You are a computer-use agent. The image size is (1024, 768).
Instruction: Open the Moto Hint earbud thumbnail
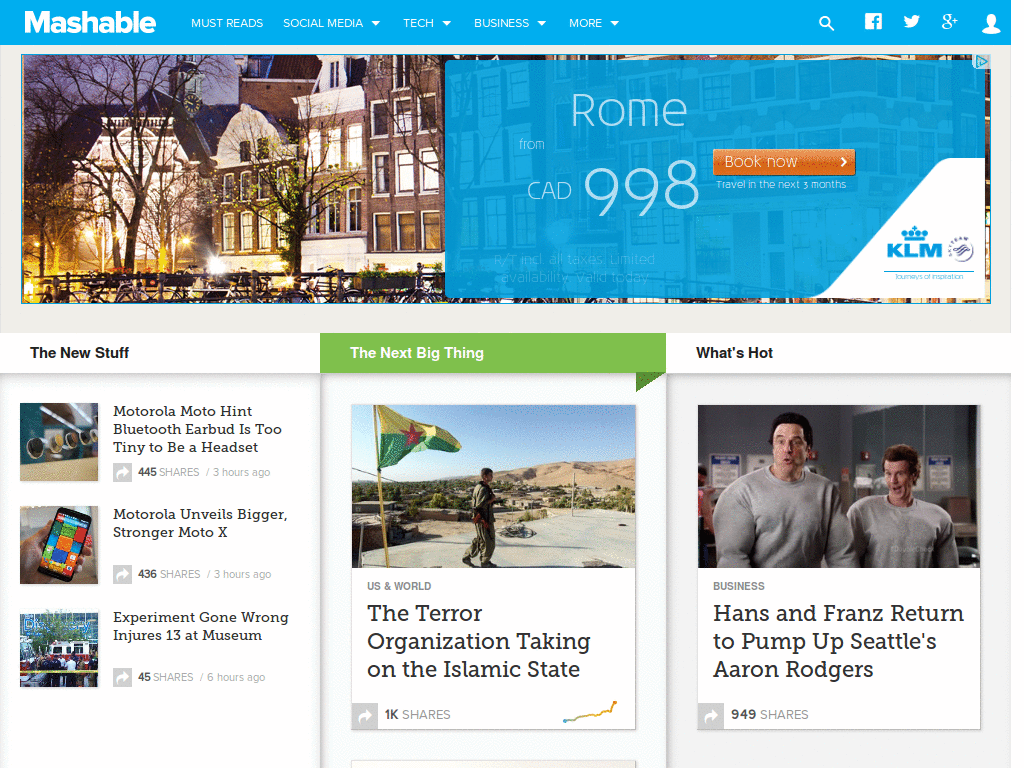(x=59, y=442)
